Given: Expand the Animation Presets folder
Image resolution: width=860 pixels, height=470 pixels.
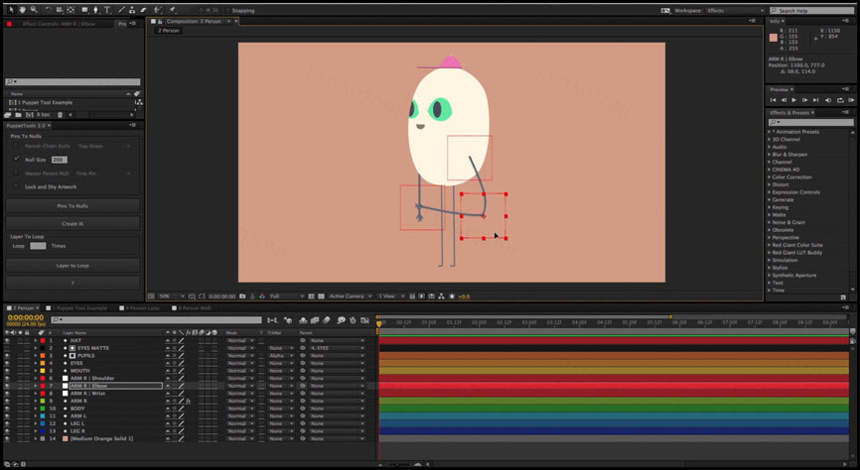Looking at the screenshot, I should point(770,132).
